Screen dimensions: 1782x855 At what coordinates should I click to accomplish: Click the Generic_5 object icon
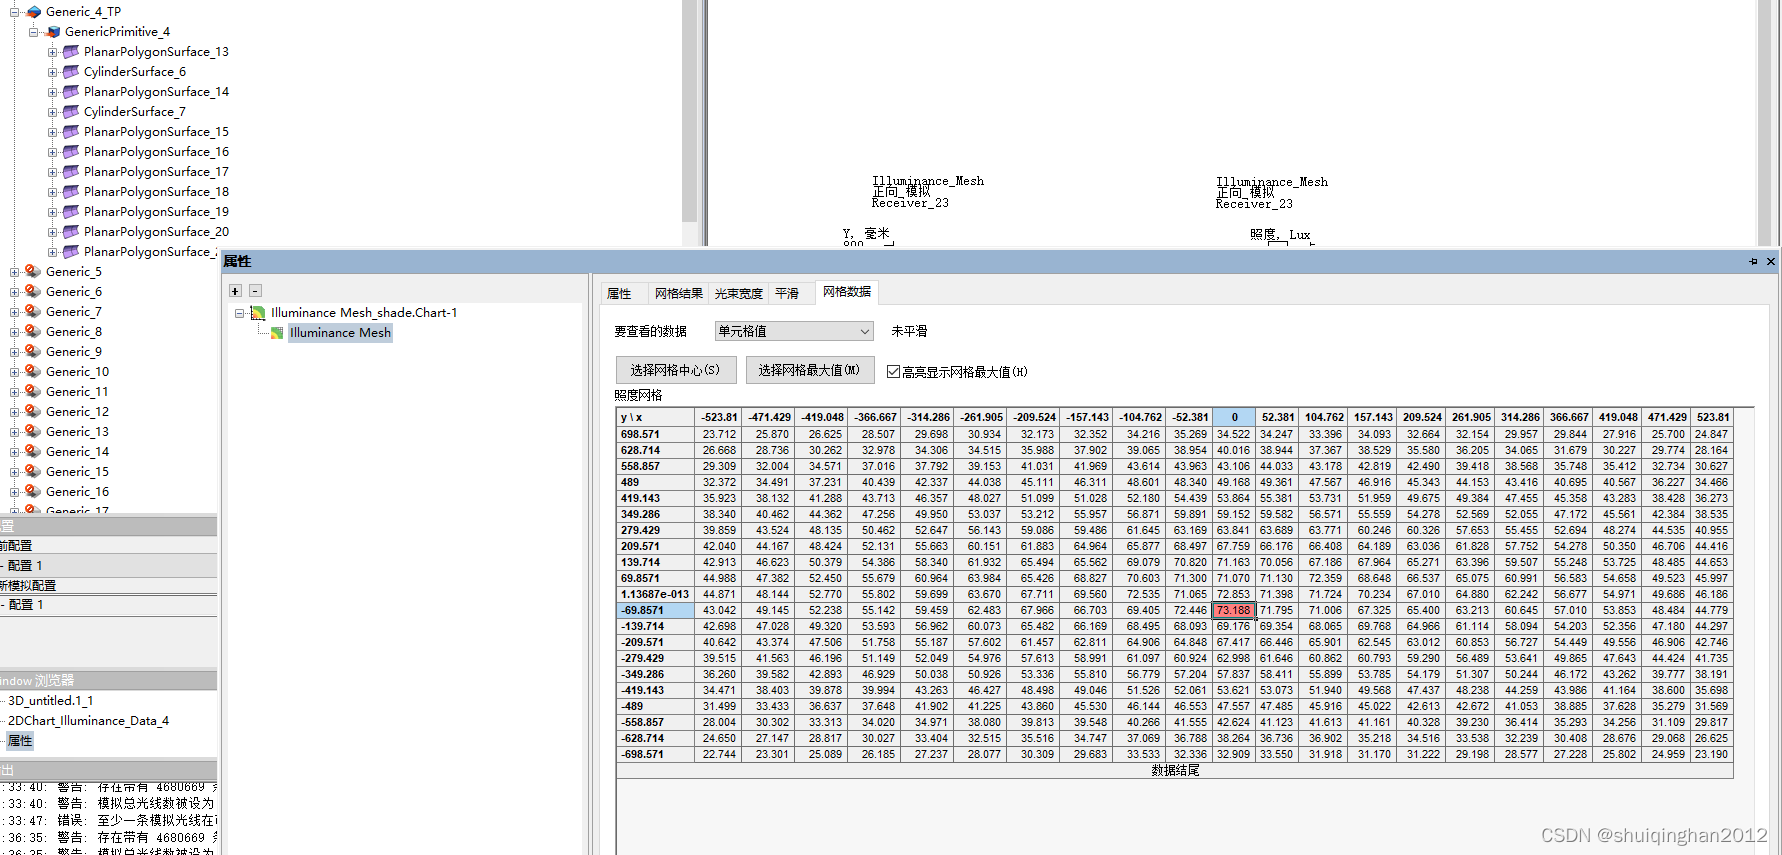point(33,271)
